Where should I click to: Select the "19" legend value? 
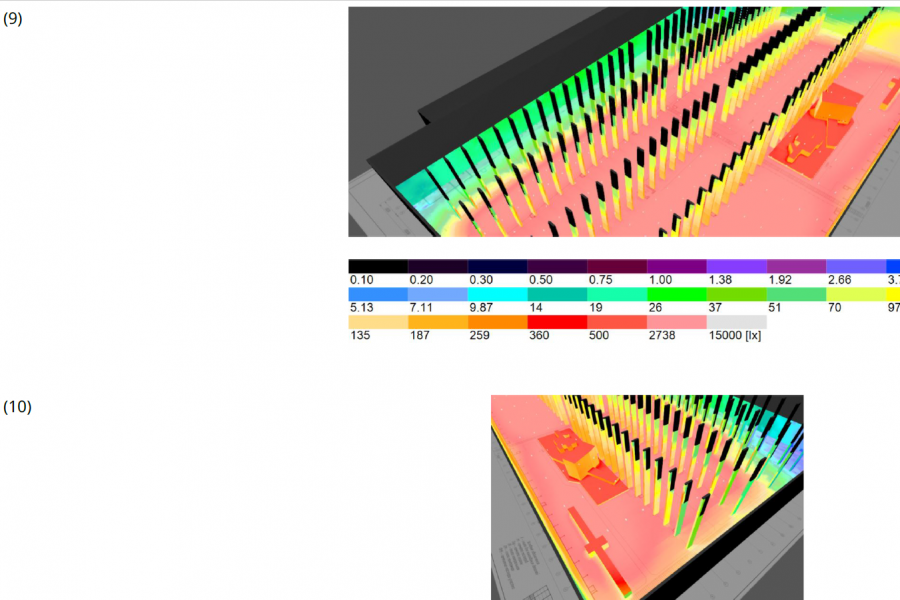pyautogui.click(x=596, y=308)
